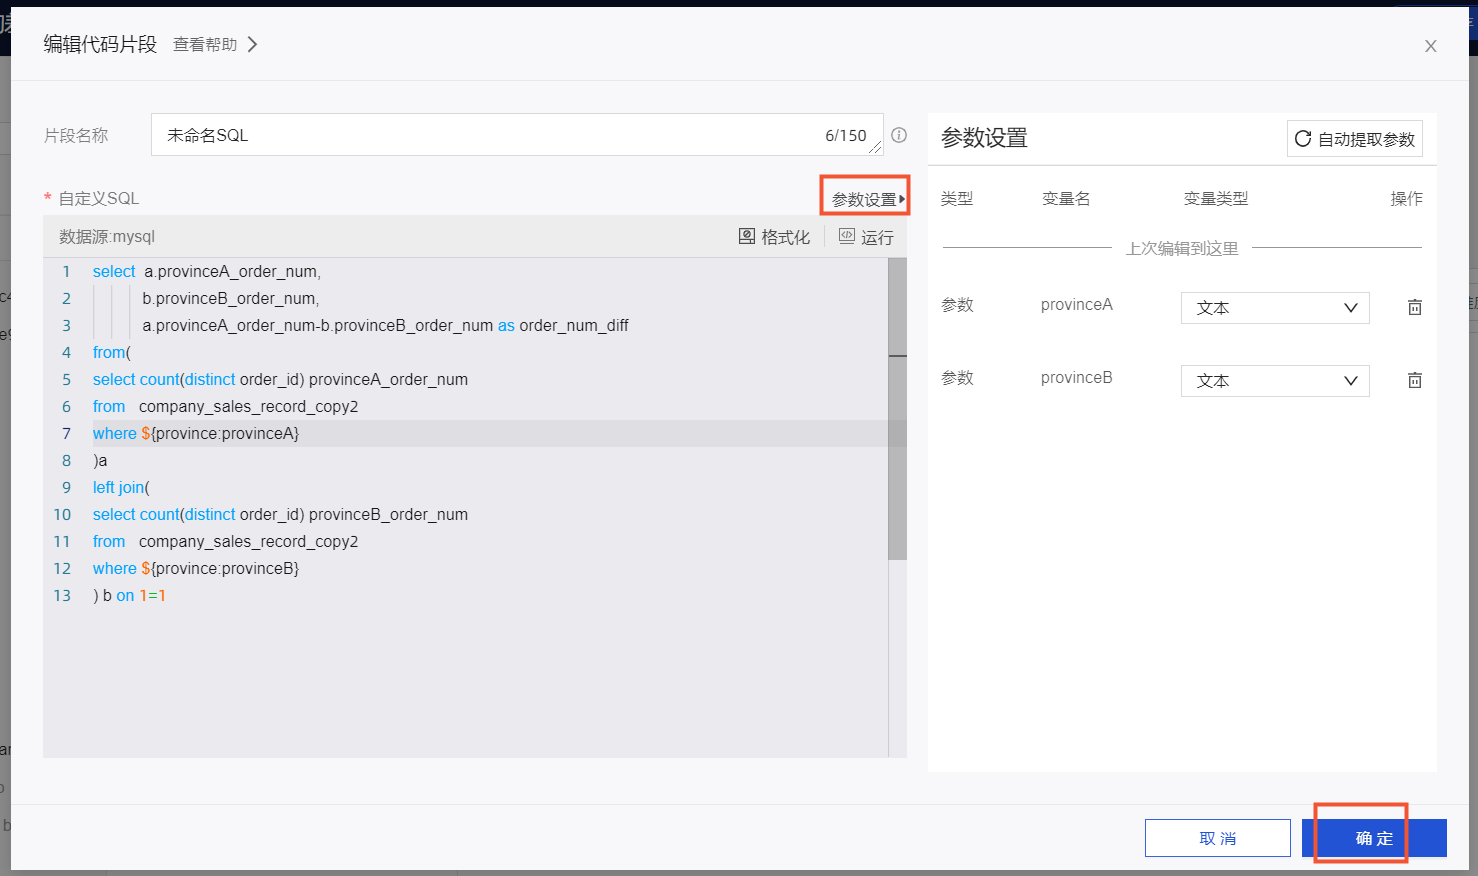Click line 8 ')a'
Viewport: 1478px width, 876px height.
coord(100,460)
